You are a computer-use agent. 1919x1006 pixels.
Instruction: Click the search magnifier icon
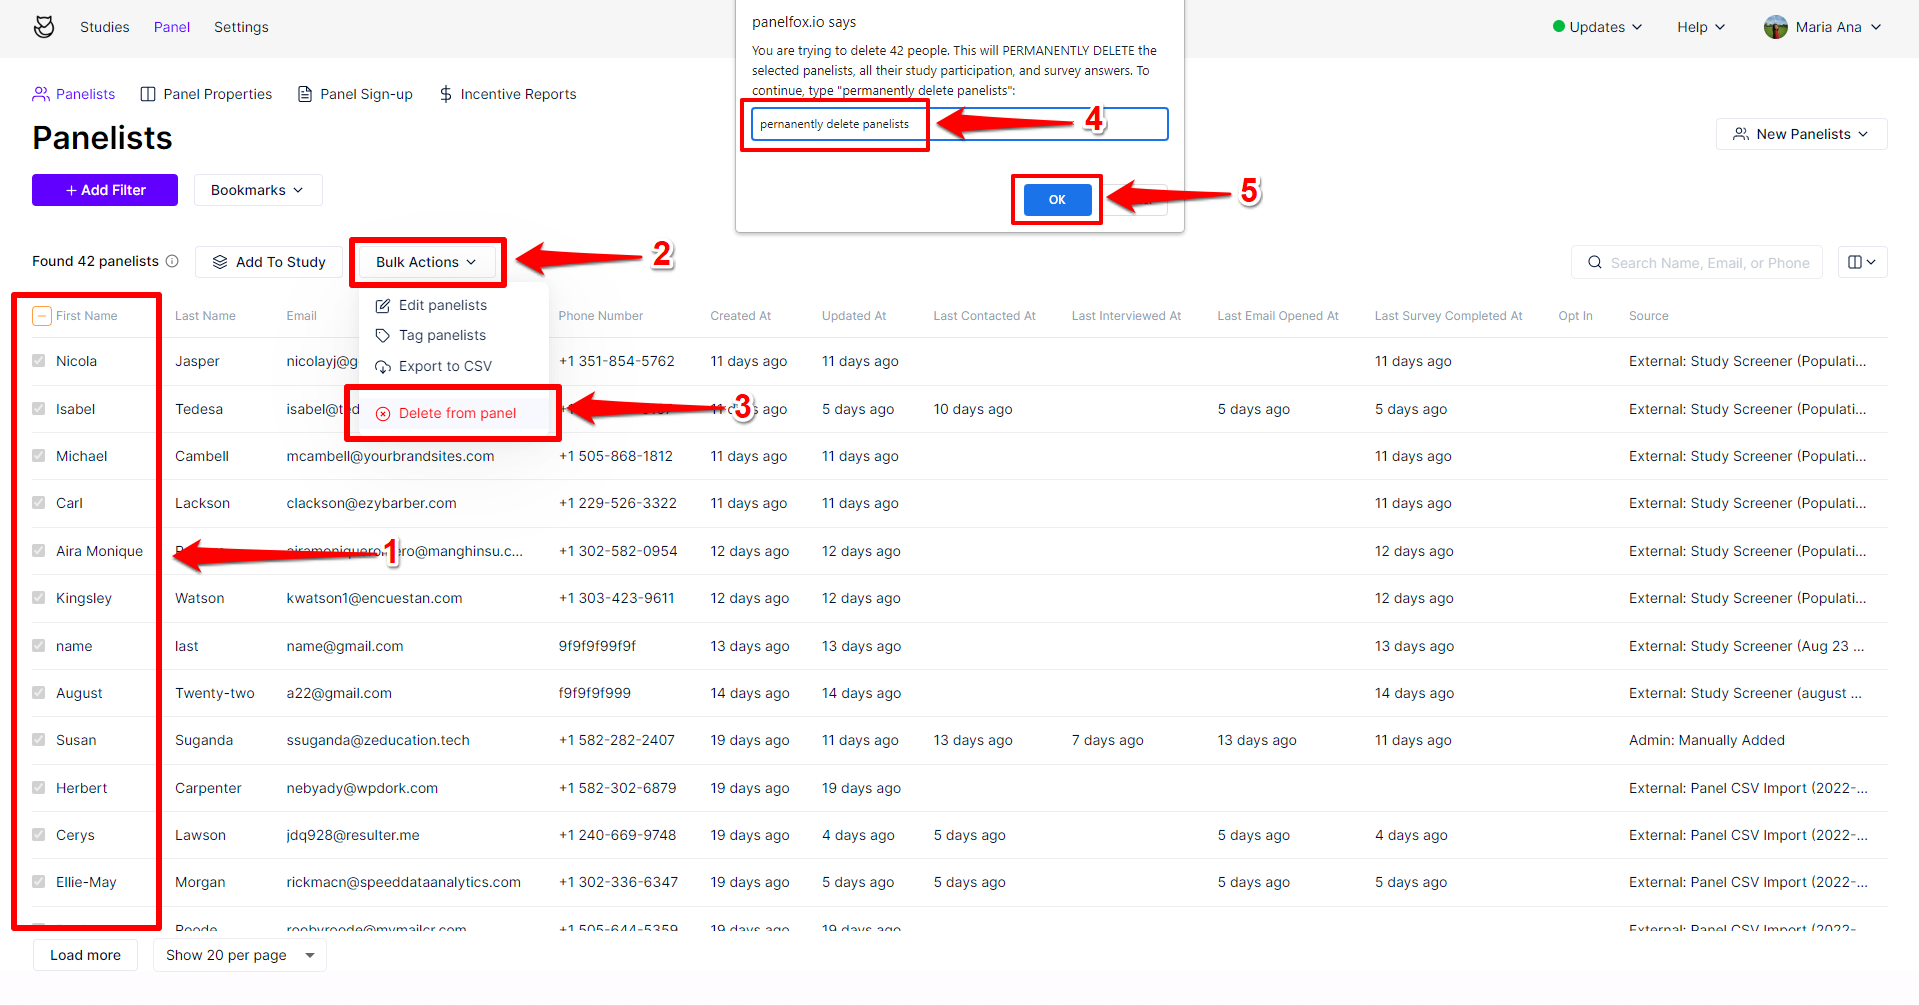[1595, 262]
